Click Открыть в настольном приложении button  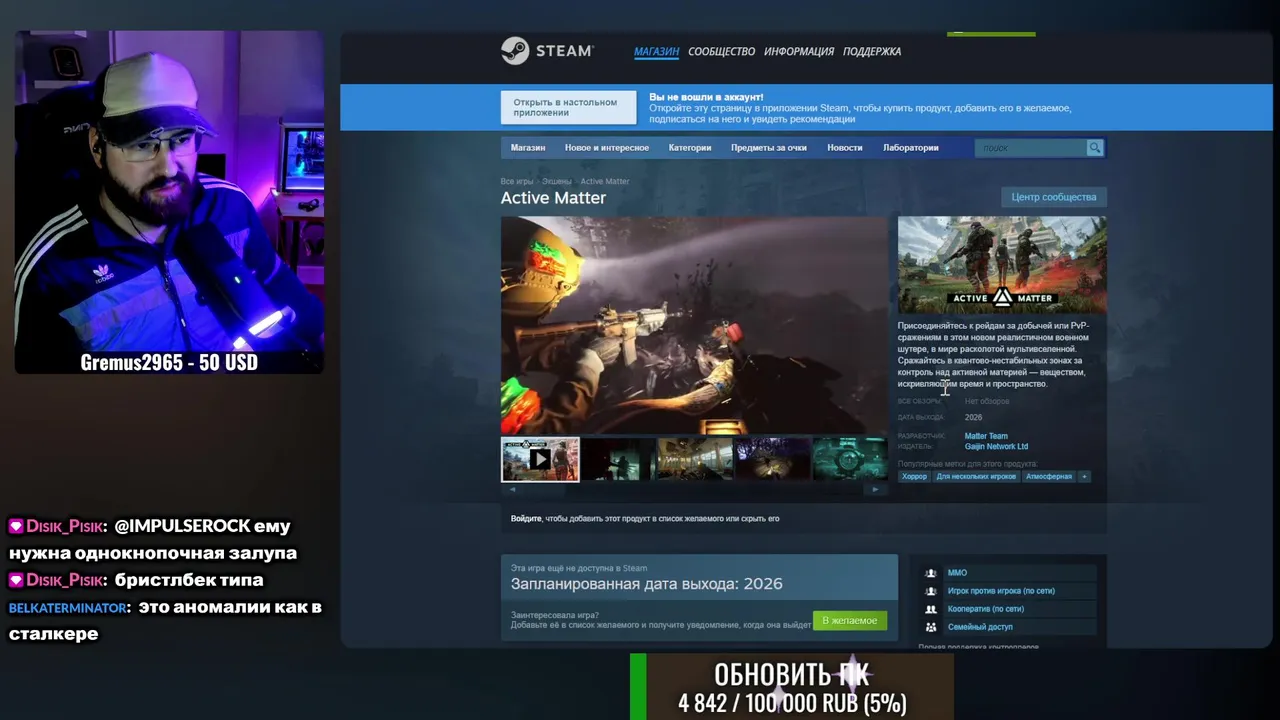coord(568,107)
